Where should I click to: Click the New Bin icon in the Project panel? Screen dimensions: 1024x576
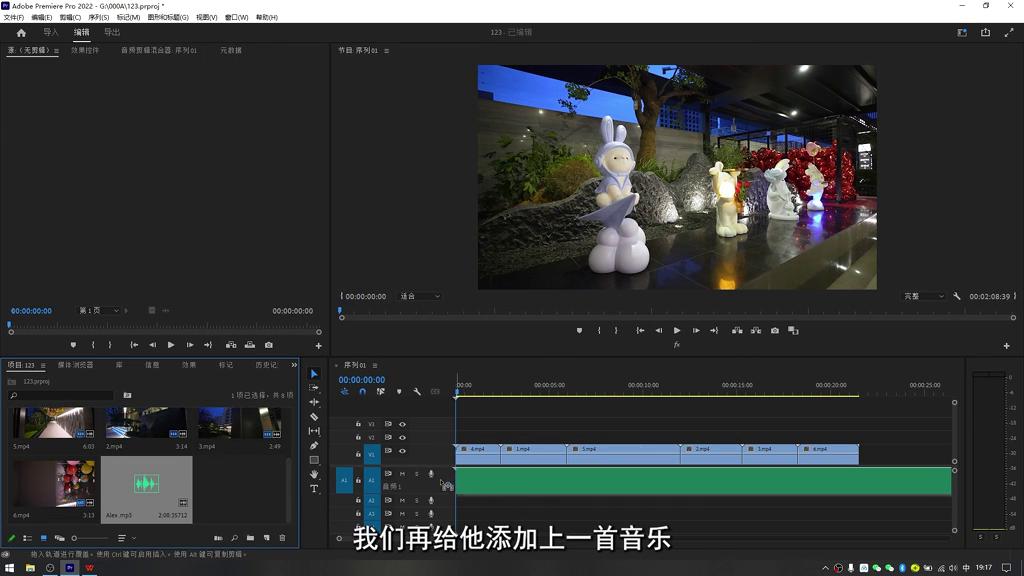[x=249, y=537]
